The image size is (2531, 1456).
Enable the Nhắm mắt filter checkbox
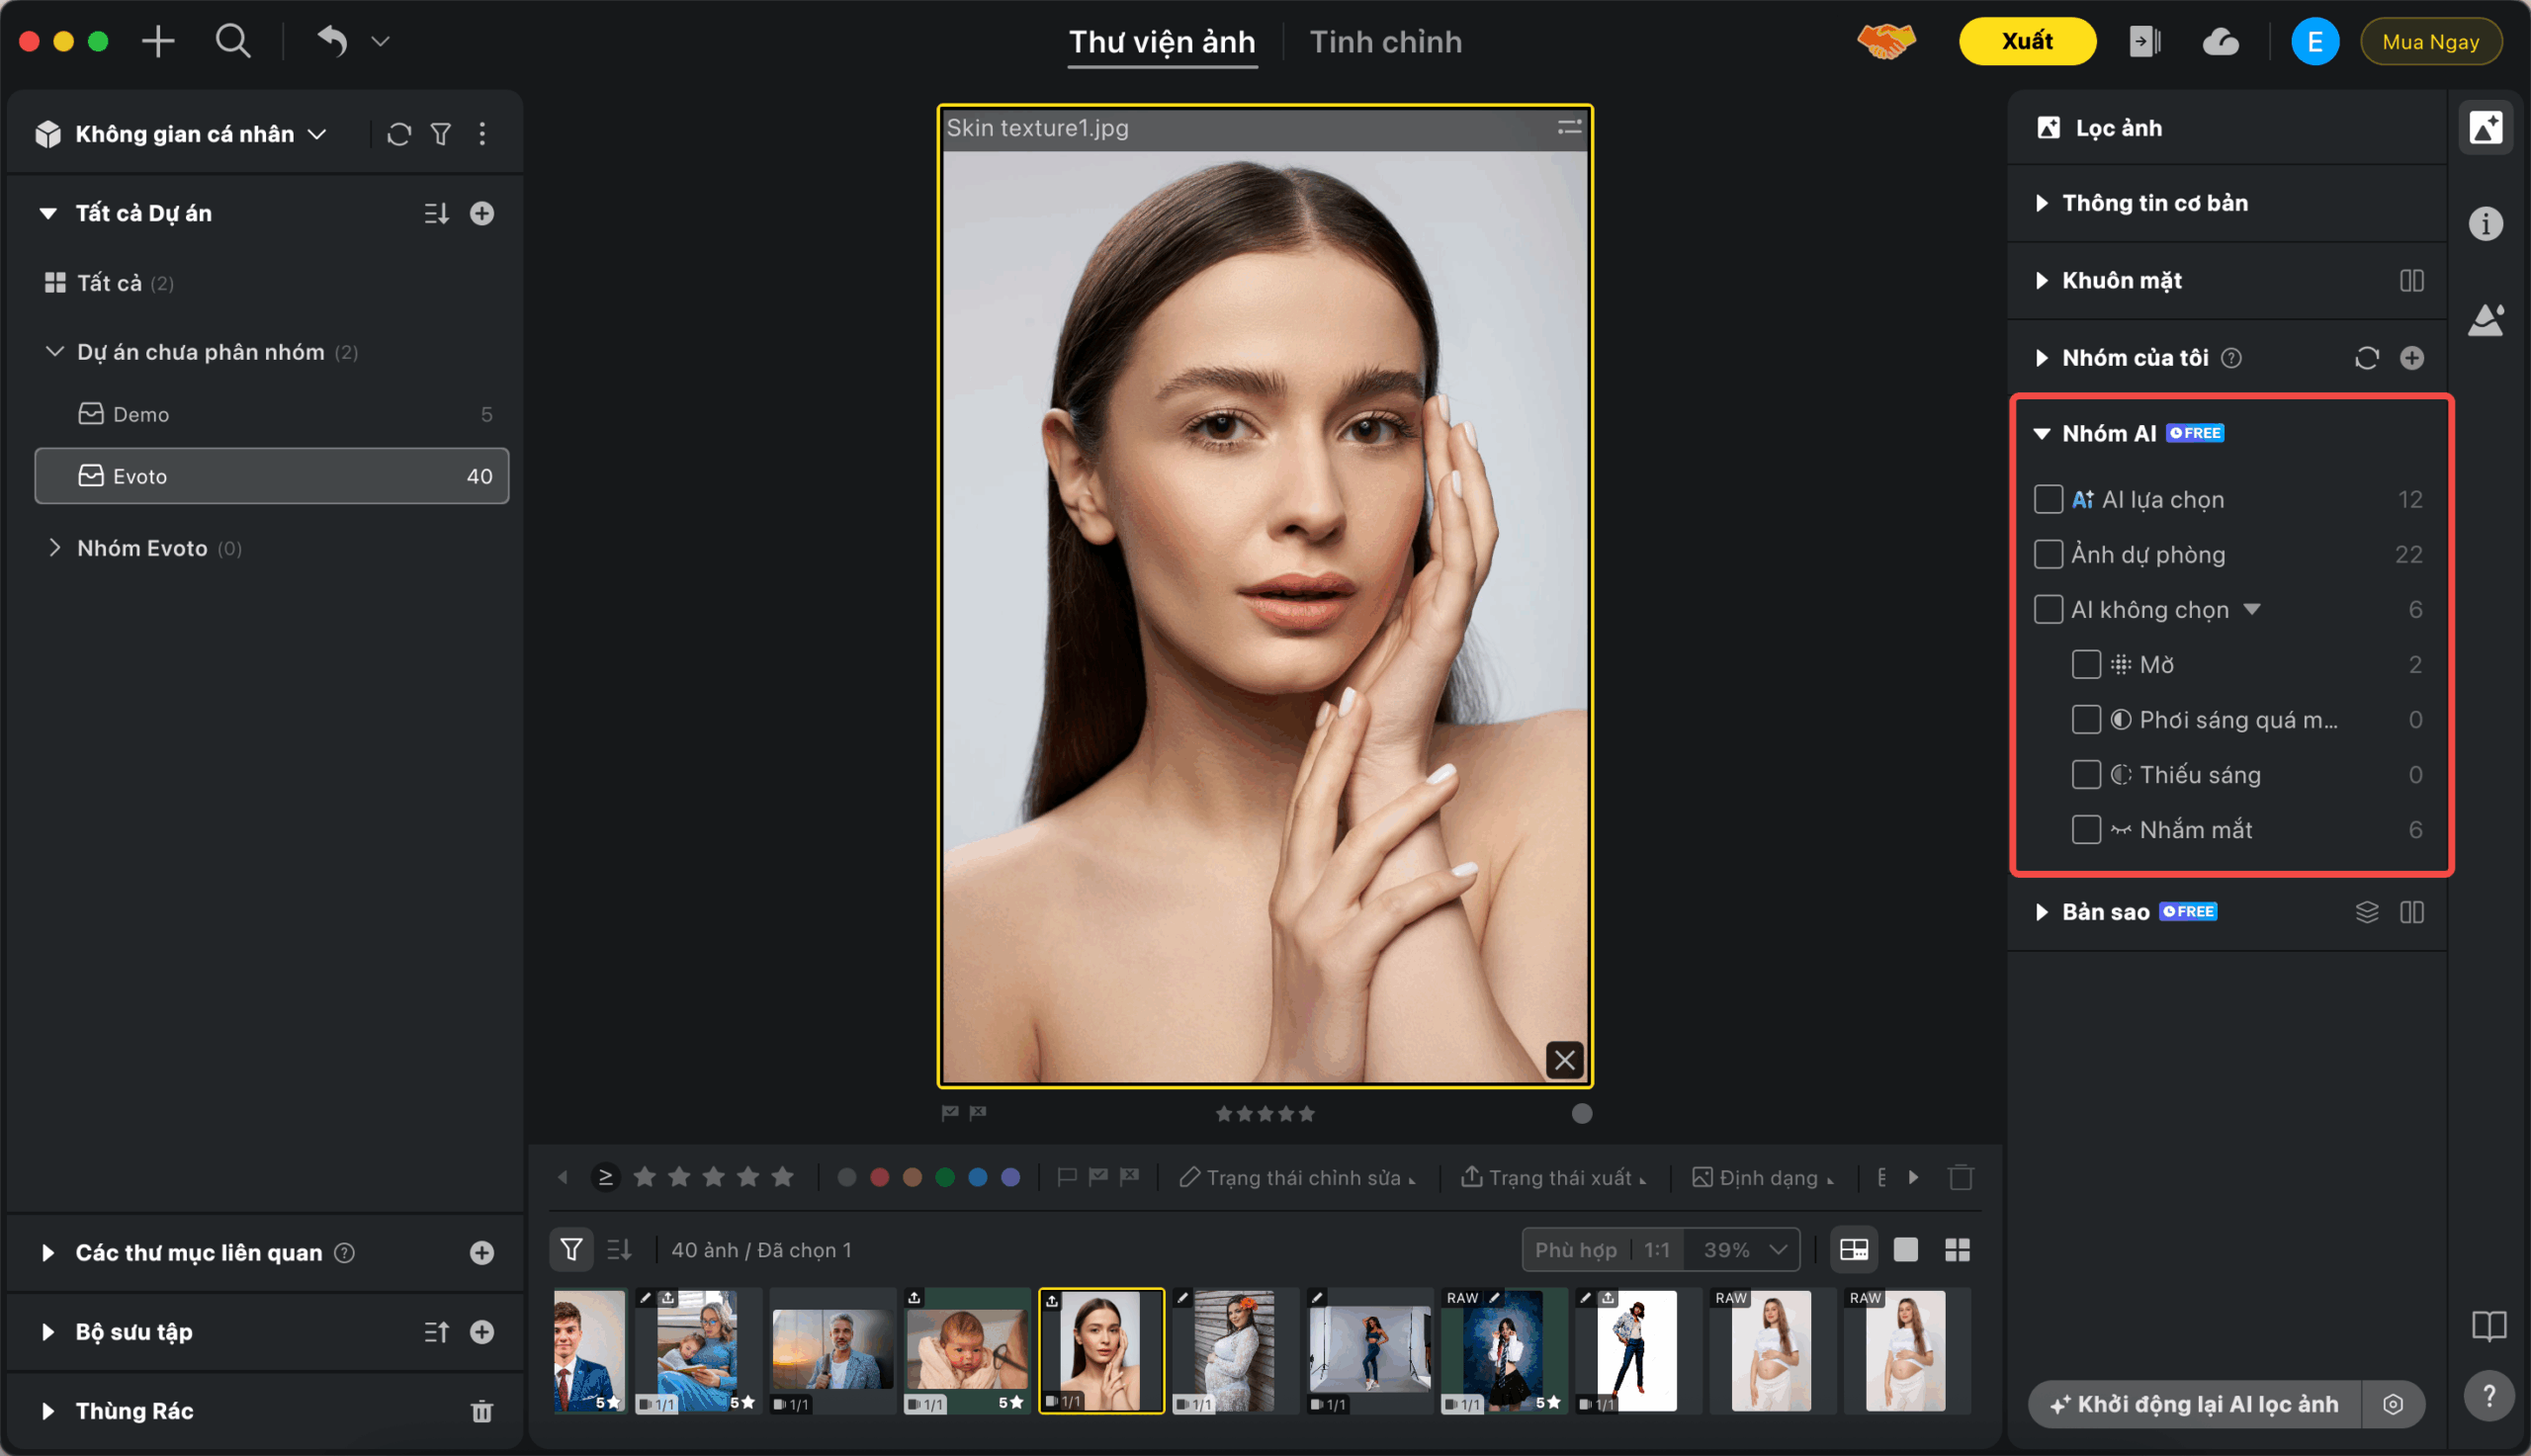[x=2086, y=829]
